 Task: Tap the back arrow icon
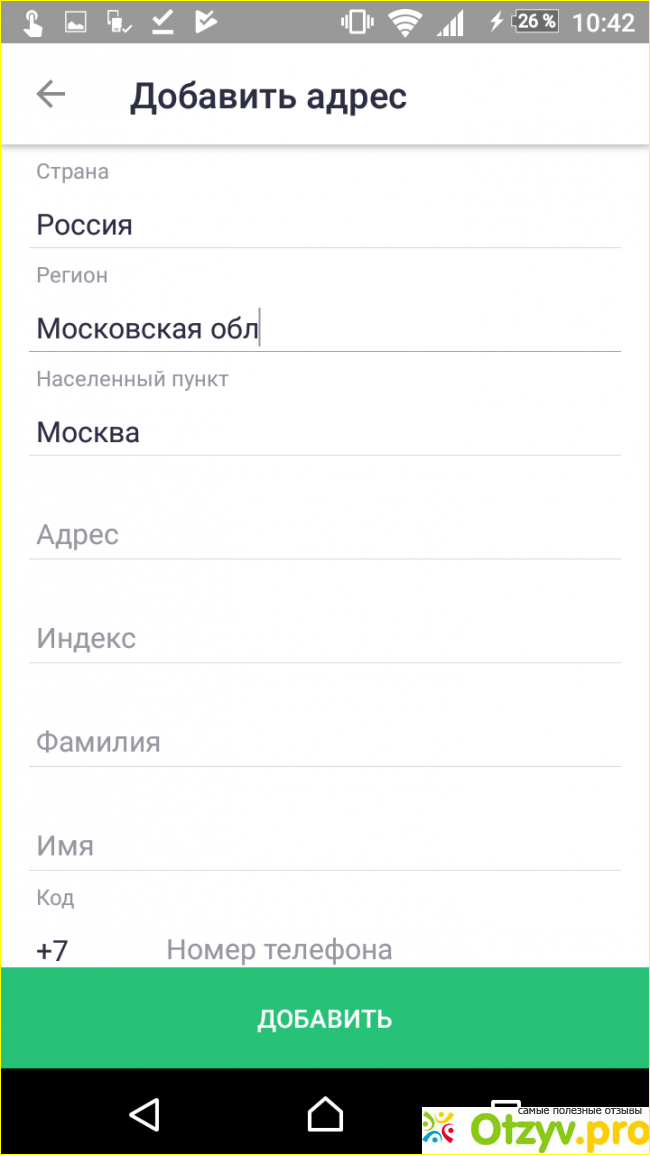50,95
